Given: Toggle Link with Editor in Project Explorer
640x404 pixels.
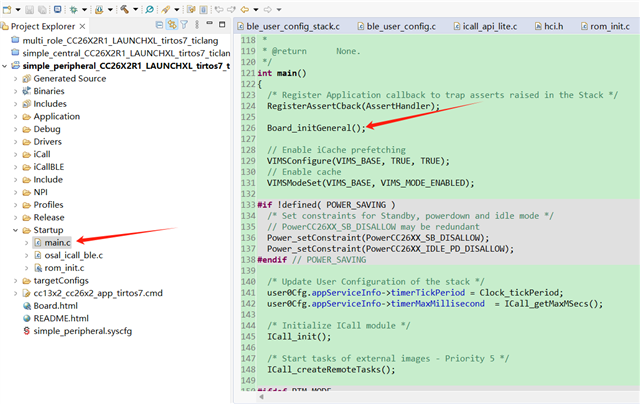Looking at the screenshot, I should click(172, 25).
